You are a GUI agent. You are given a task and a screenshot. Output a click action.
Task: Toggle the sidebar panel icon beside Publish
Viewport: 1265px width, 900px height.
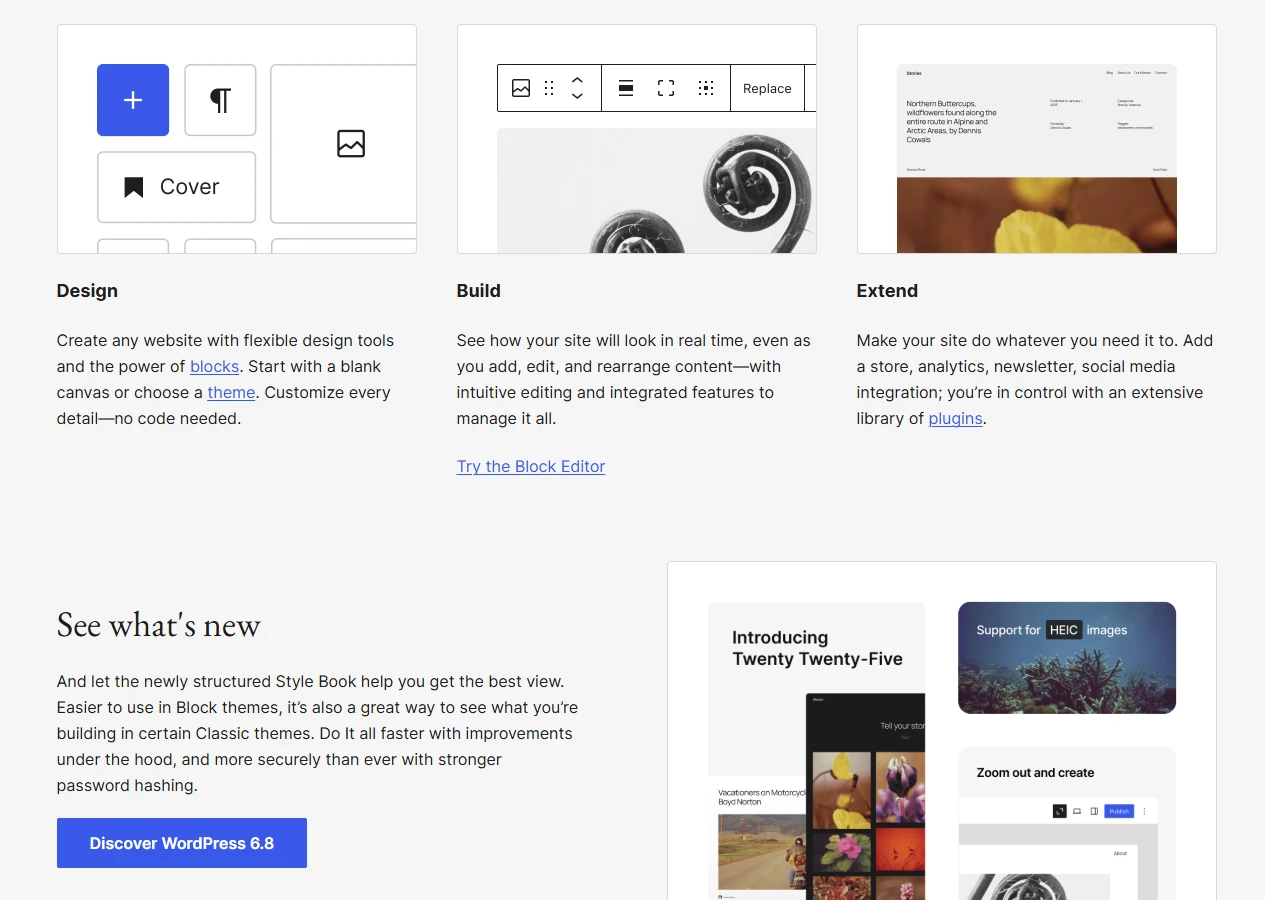click(1094, 811)
